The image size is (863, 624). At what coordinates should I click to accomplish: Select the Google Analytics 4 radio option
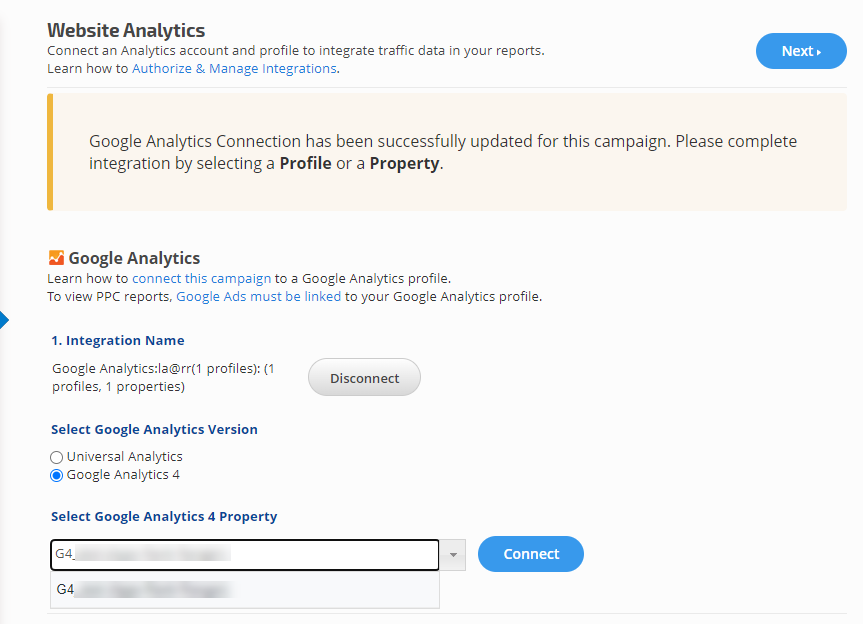coord(57,475)
